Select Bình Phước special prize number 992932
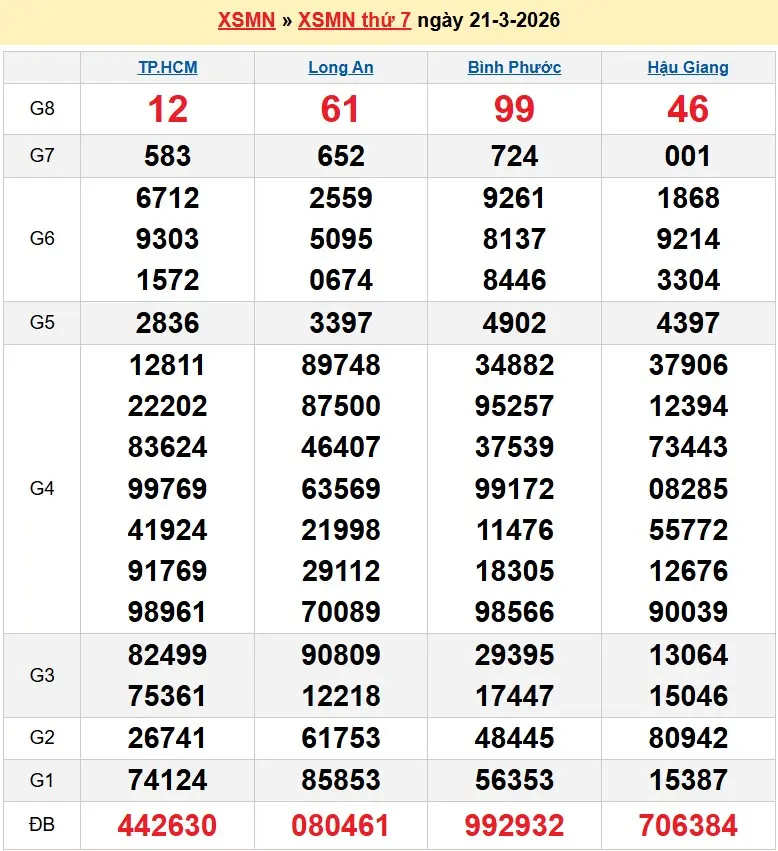Screen dimensions: 778x851 (x=514, y=825)
